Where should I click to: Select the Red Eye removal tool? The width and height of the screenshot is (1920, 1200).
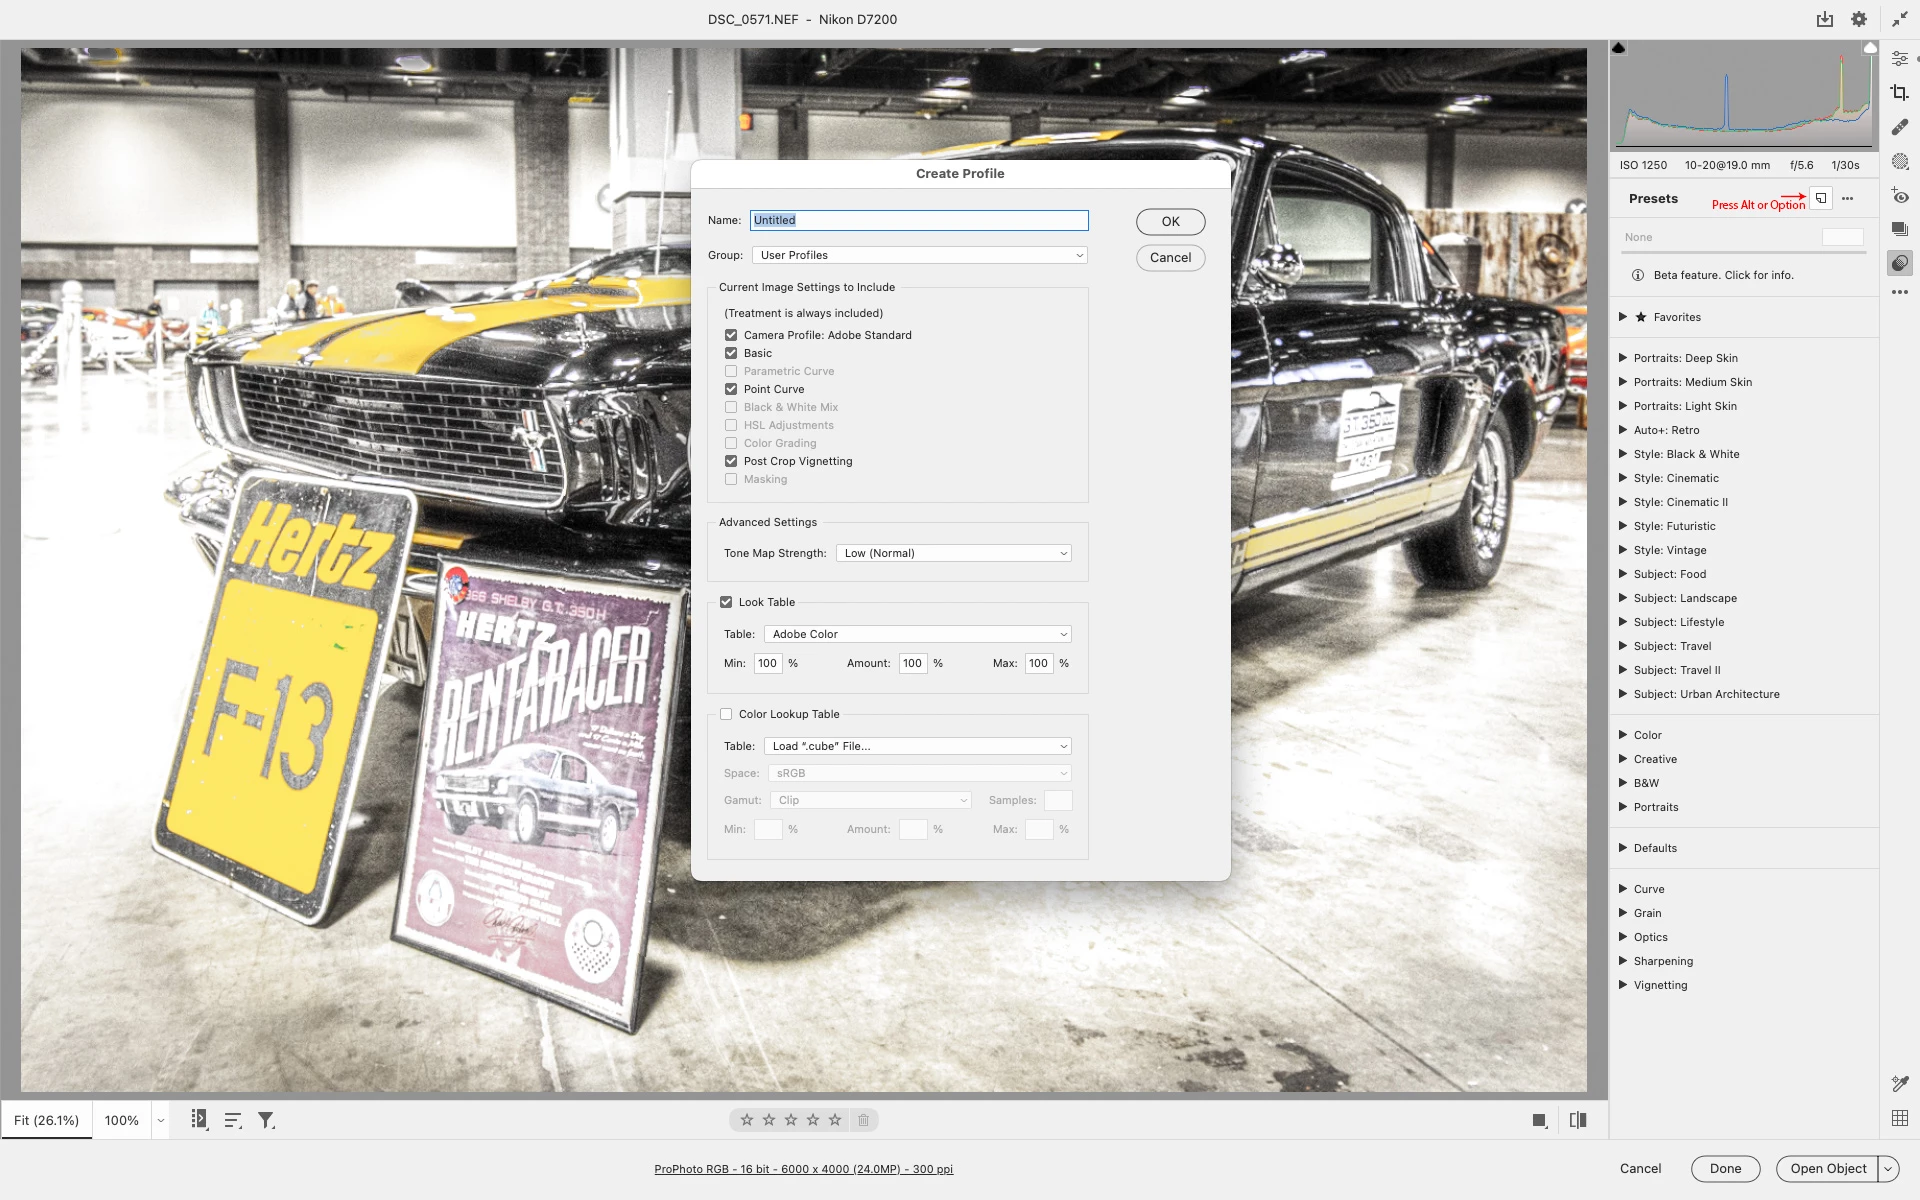tap(1900, 196)
